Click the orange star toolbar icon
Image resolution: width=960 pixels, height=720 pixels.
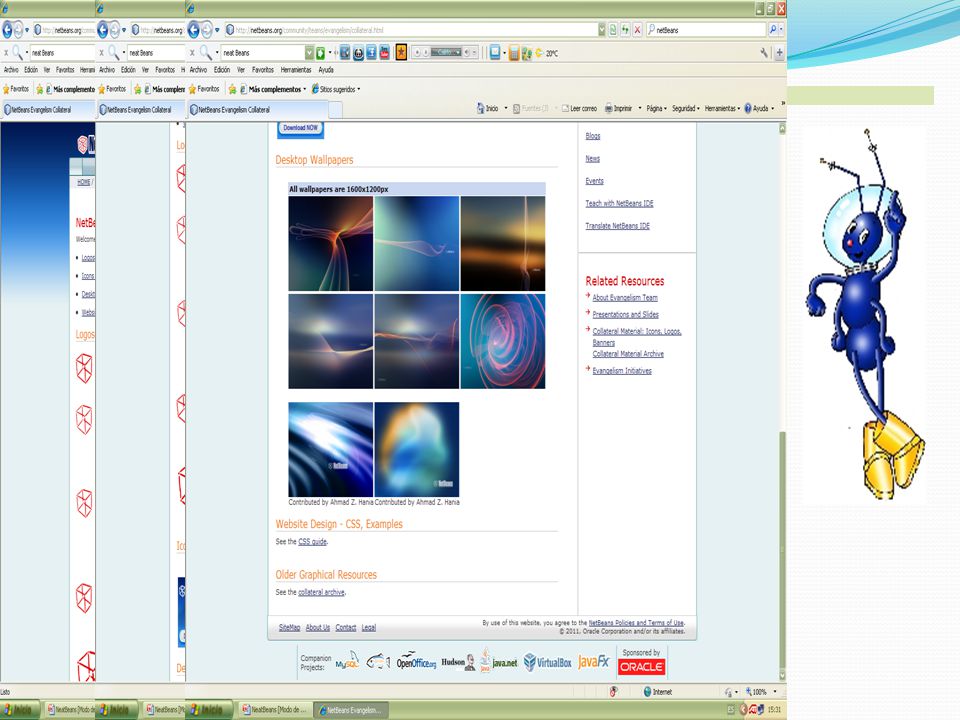tap(401, 53)
